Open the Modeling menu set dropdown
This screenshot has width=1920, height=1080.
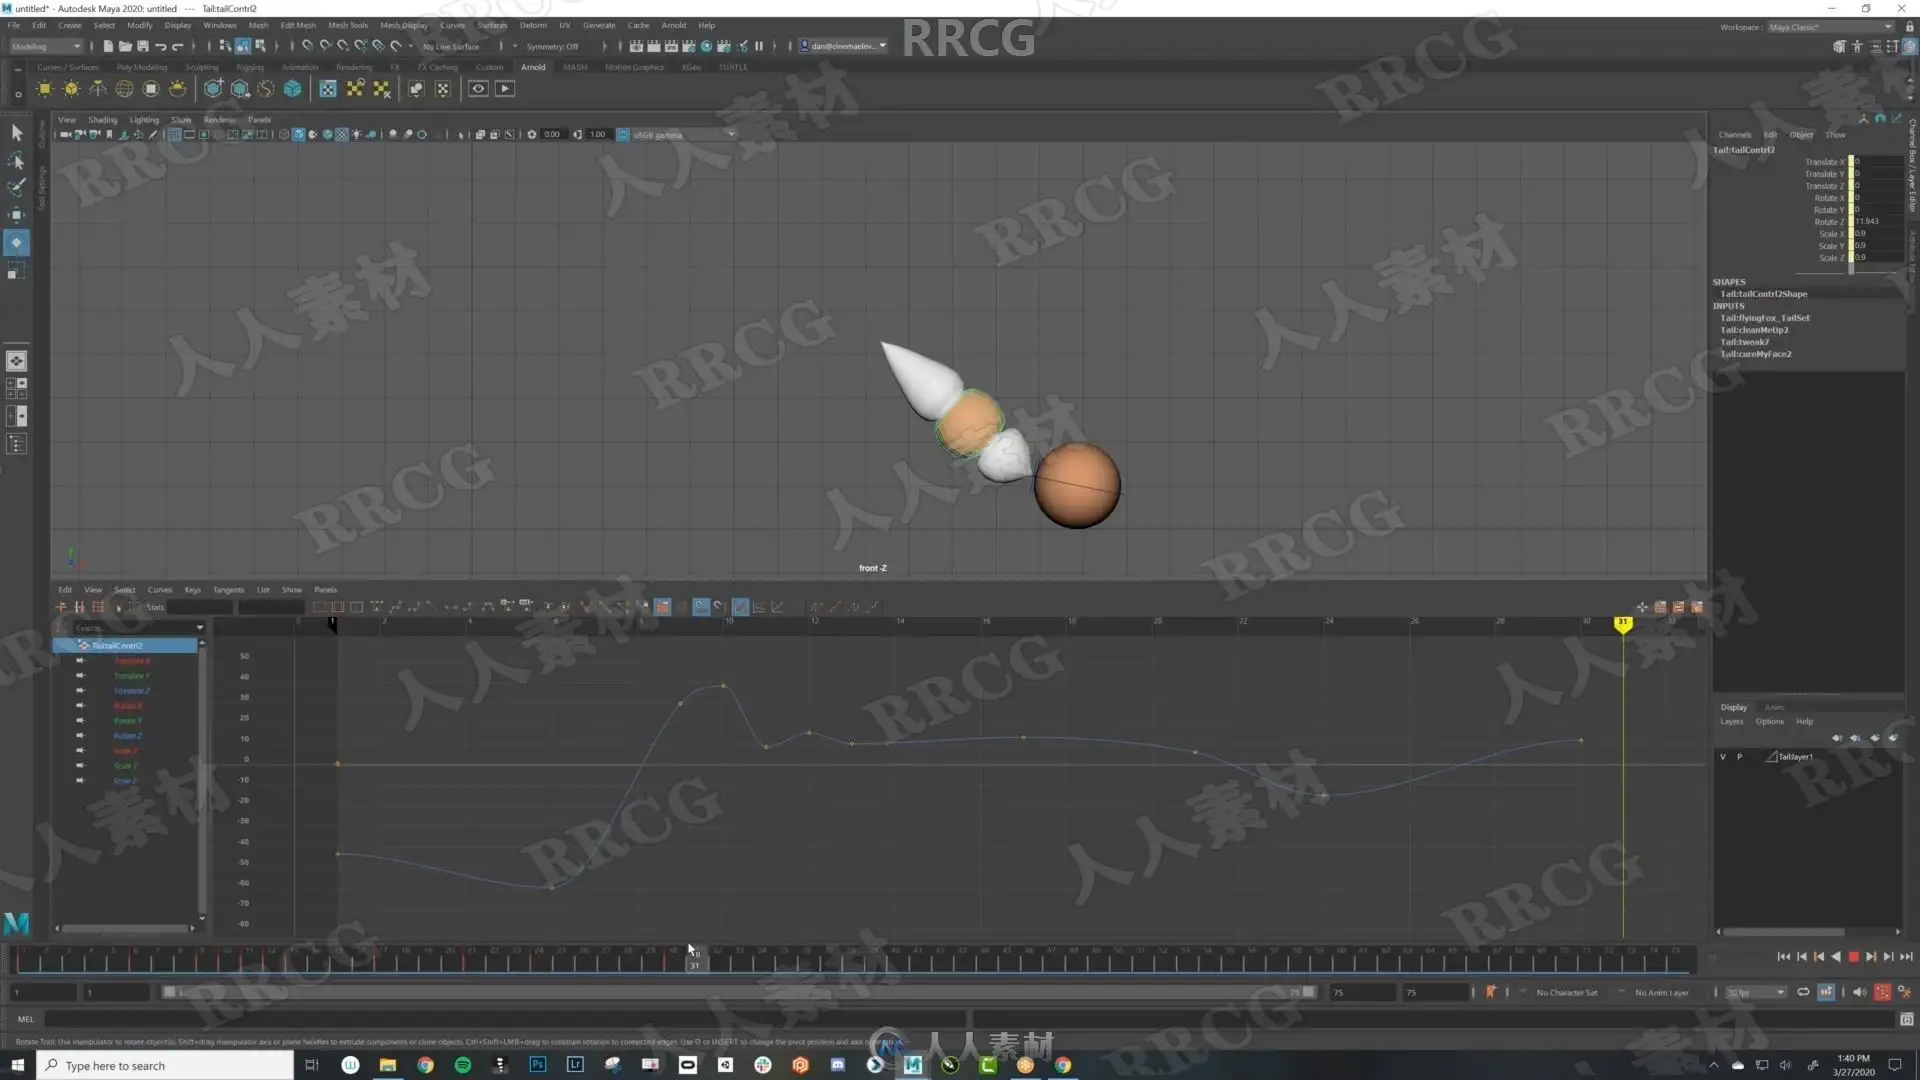coord(46,46)
